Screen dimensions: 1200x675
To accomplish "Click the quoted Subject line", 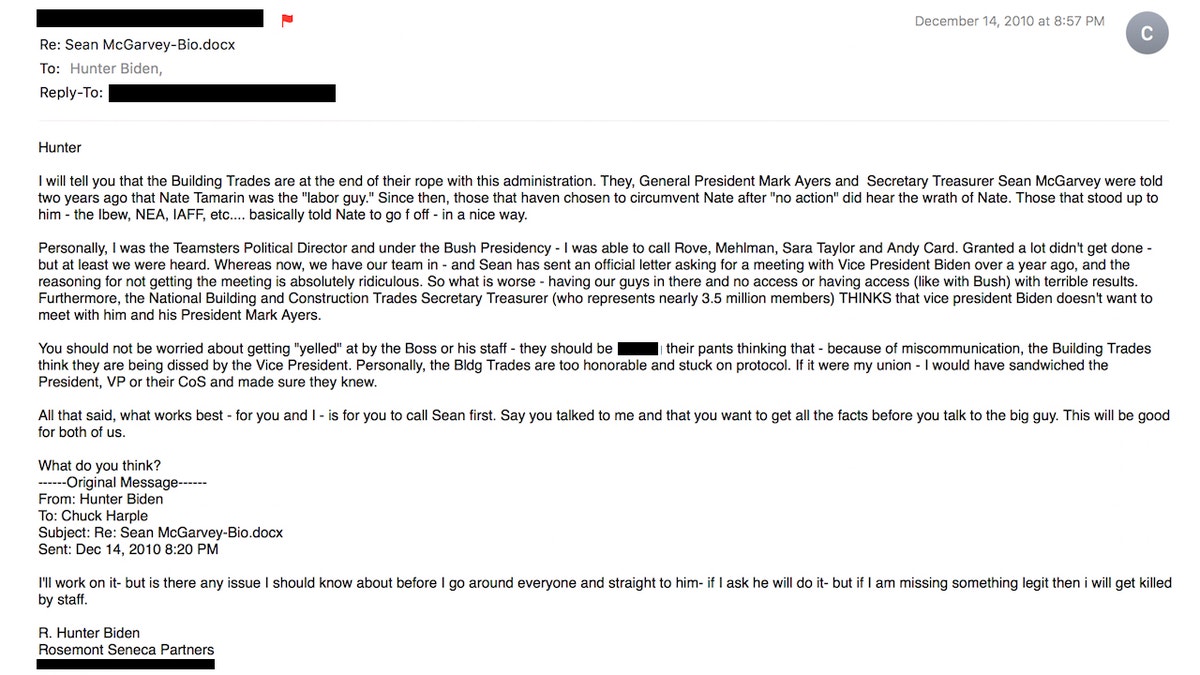I will click(161, 532).
